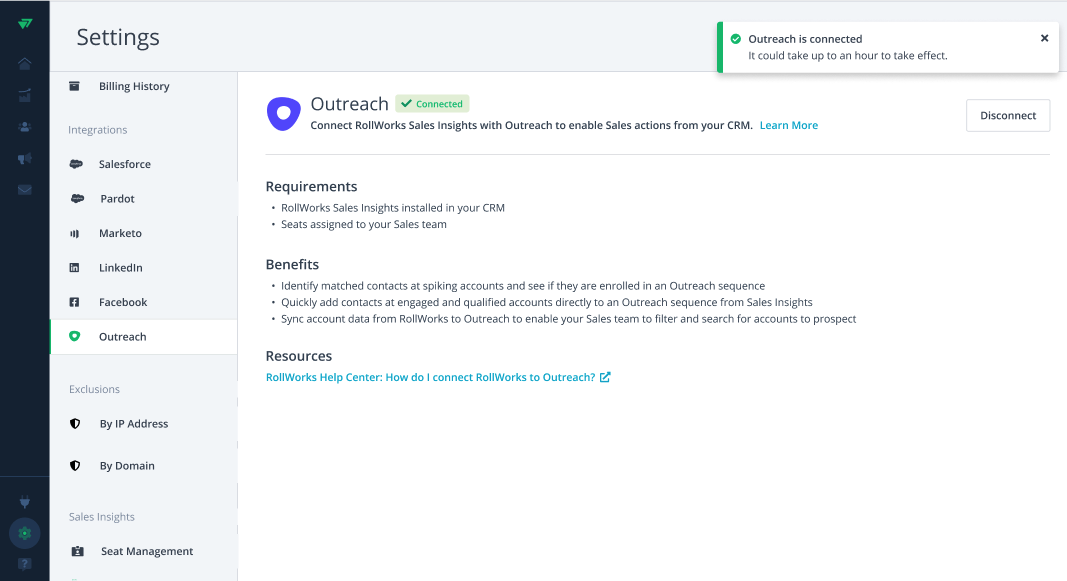Click the Seat Management badge icon
1067x581 pixels.
(x=78, y=551)
